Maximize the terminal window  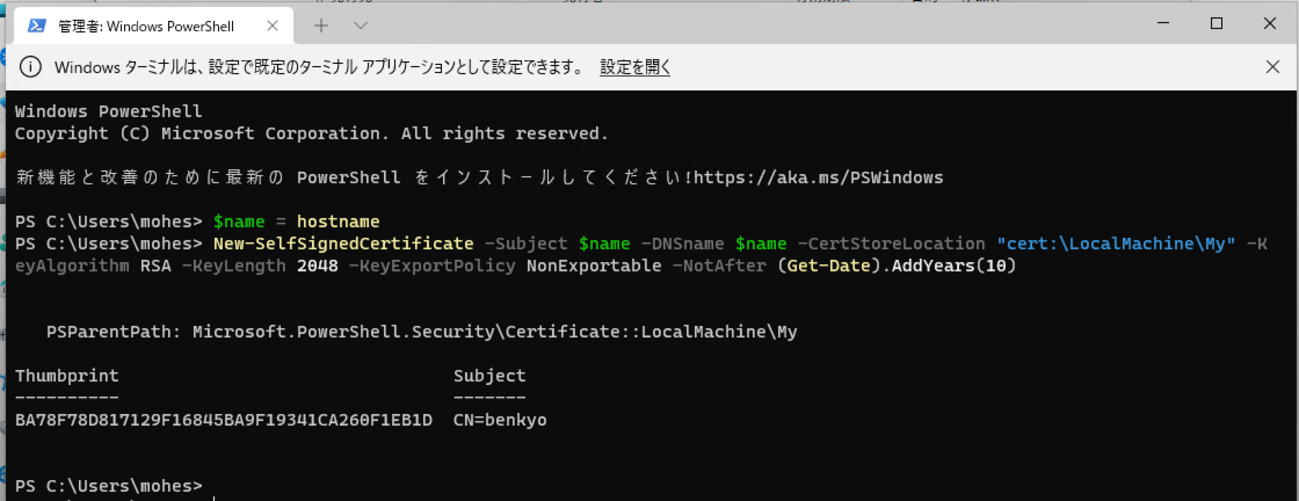pyautogui.click(x=1217, y=23)
